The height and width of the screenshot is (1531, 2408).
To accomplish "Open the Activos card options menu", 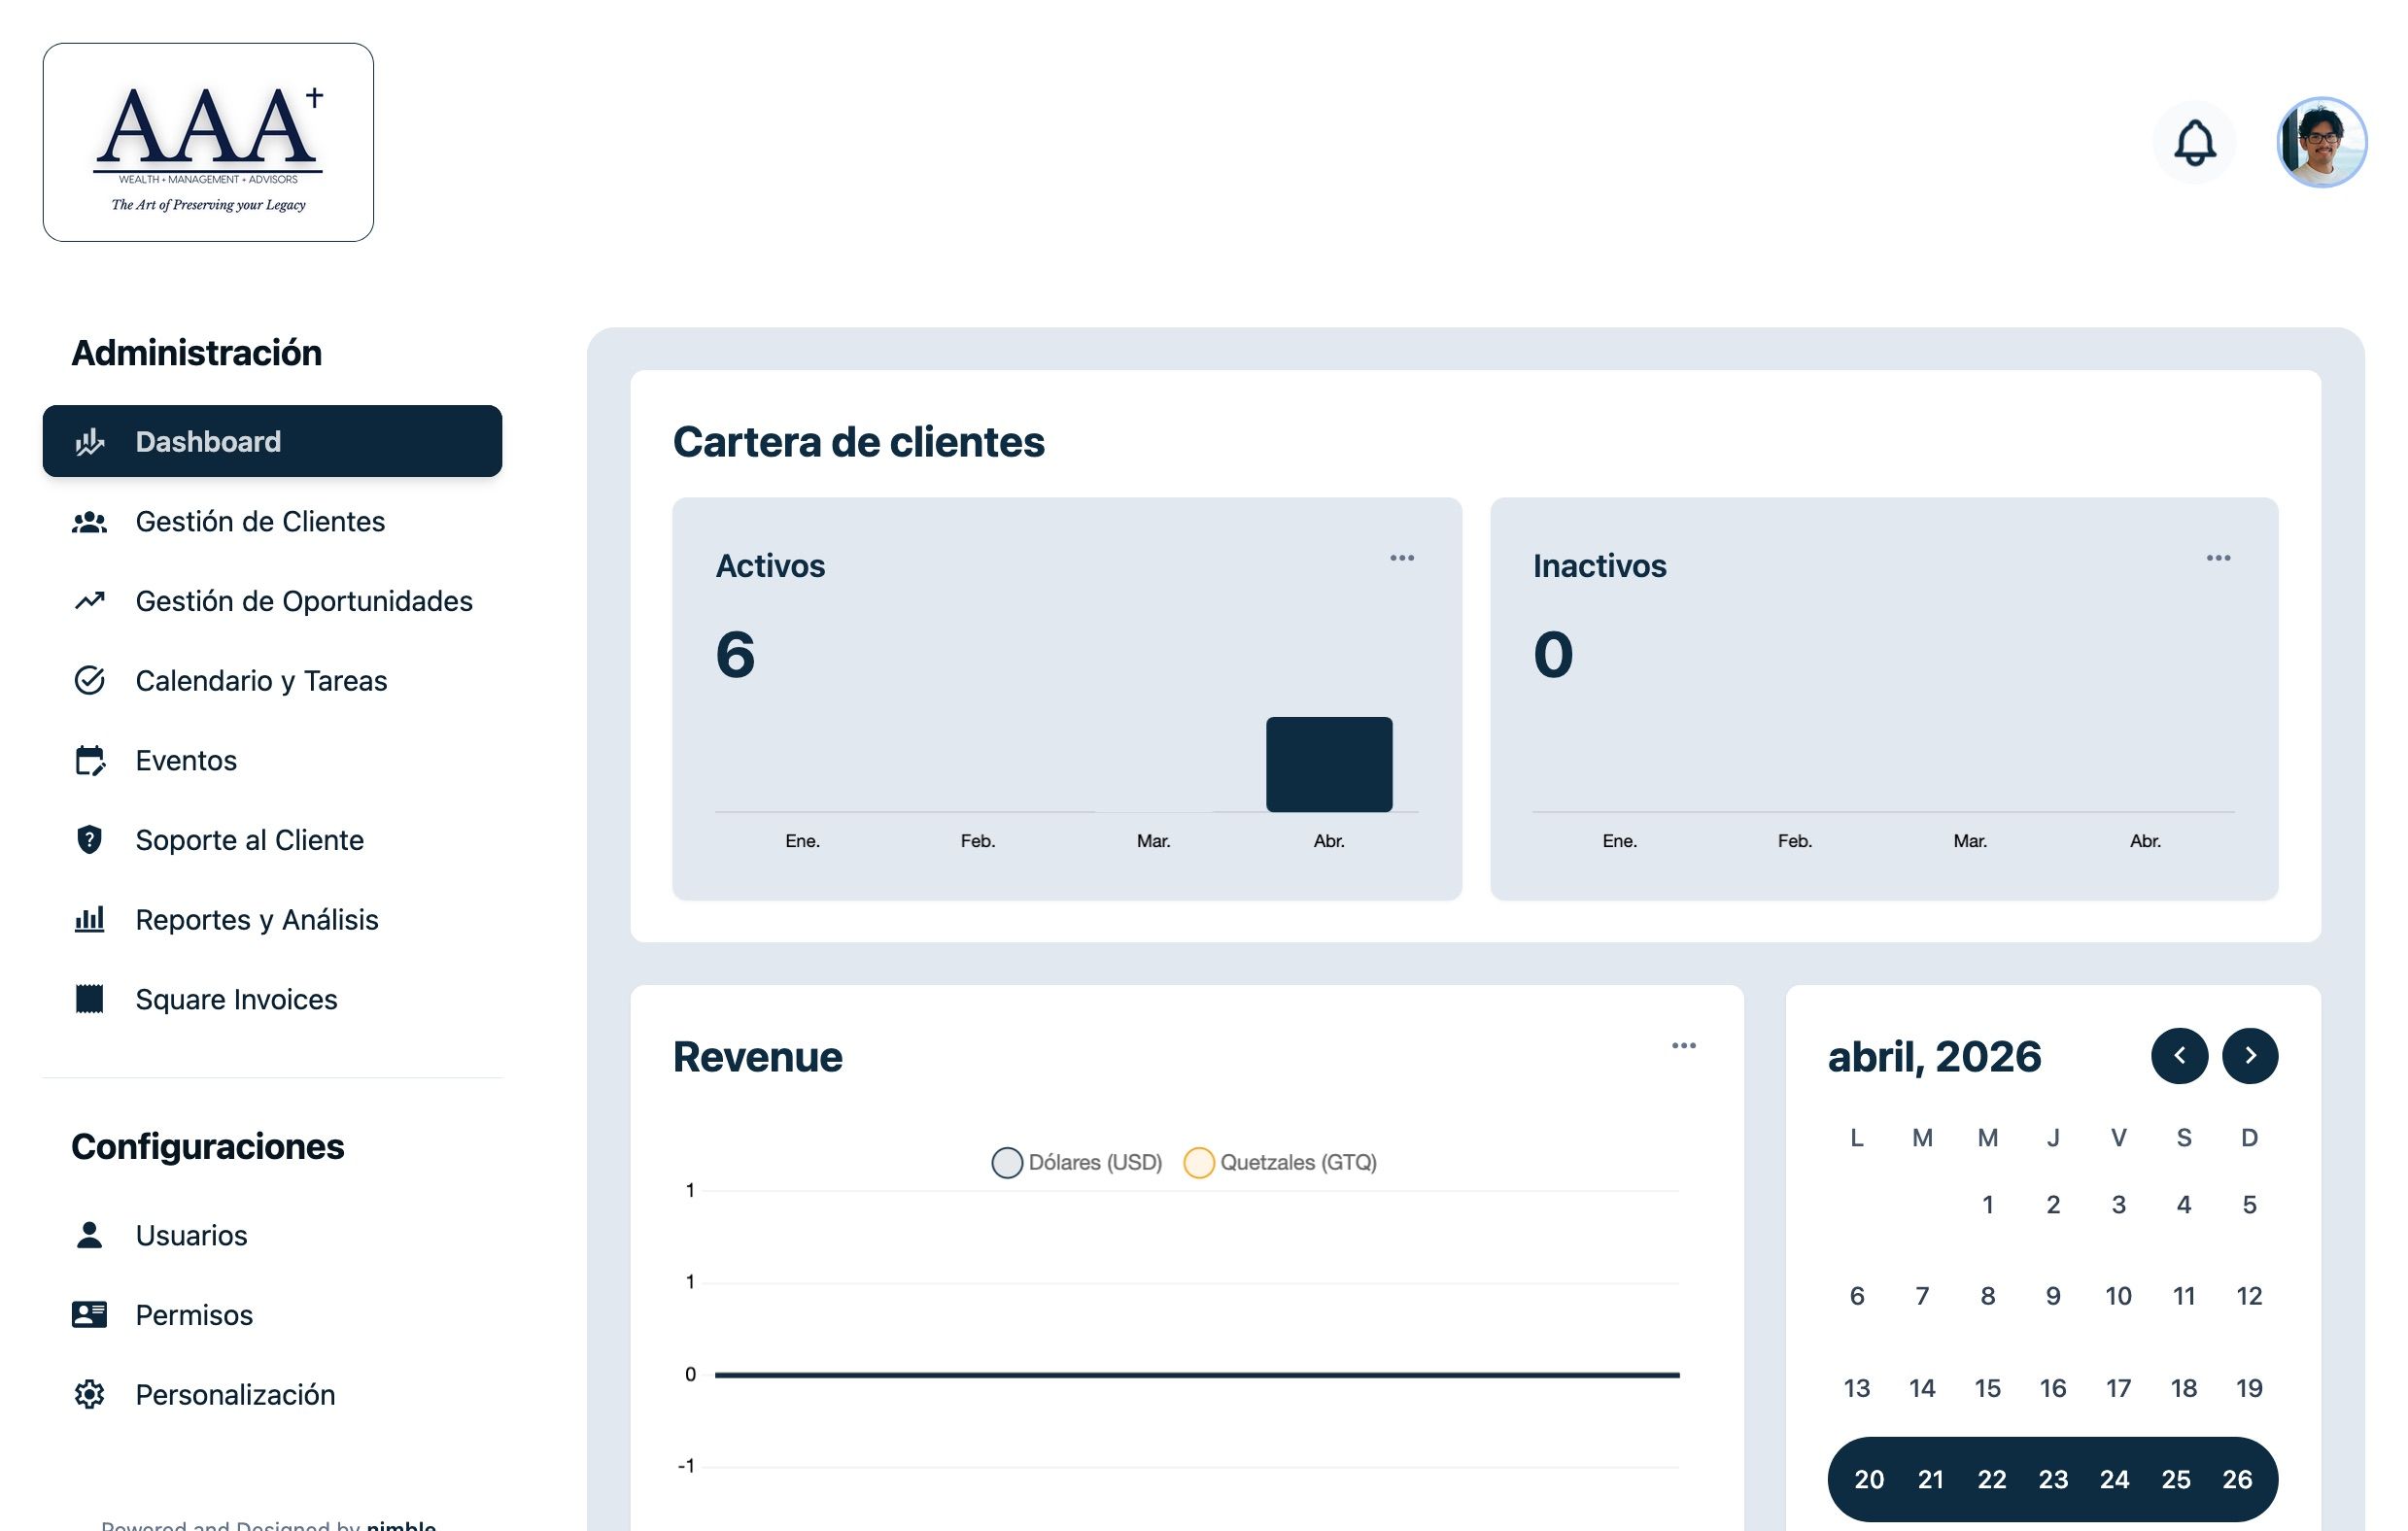I will pos(1402,558).
